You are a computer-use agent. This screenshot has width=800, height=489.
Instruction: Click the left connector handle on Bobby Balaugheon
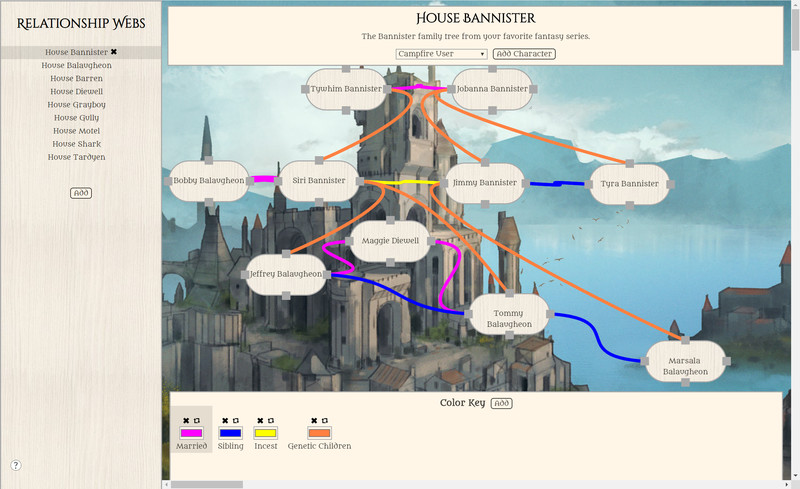tap(168, 181)
